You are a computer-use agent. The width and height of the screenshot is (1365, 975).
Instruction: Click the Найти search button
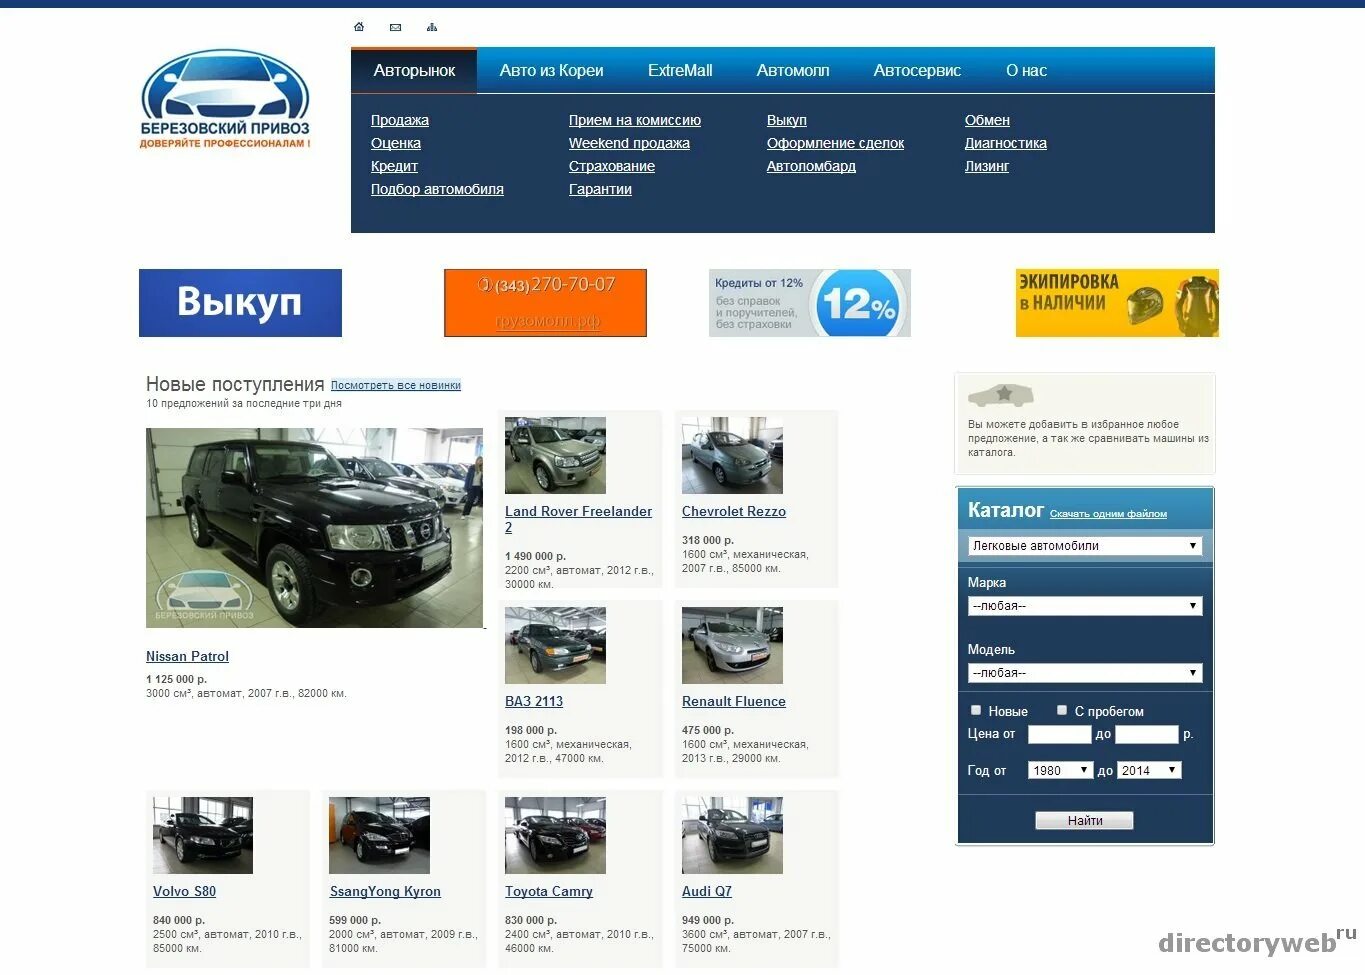coord(1084,821)
